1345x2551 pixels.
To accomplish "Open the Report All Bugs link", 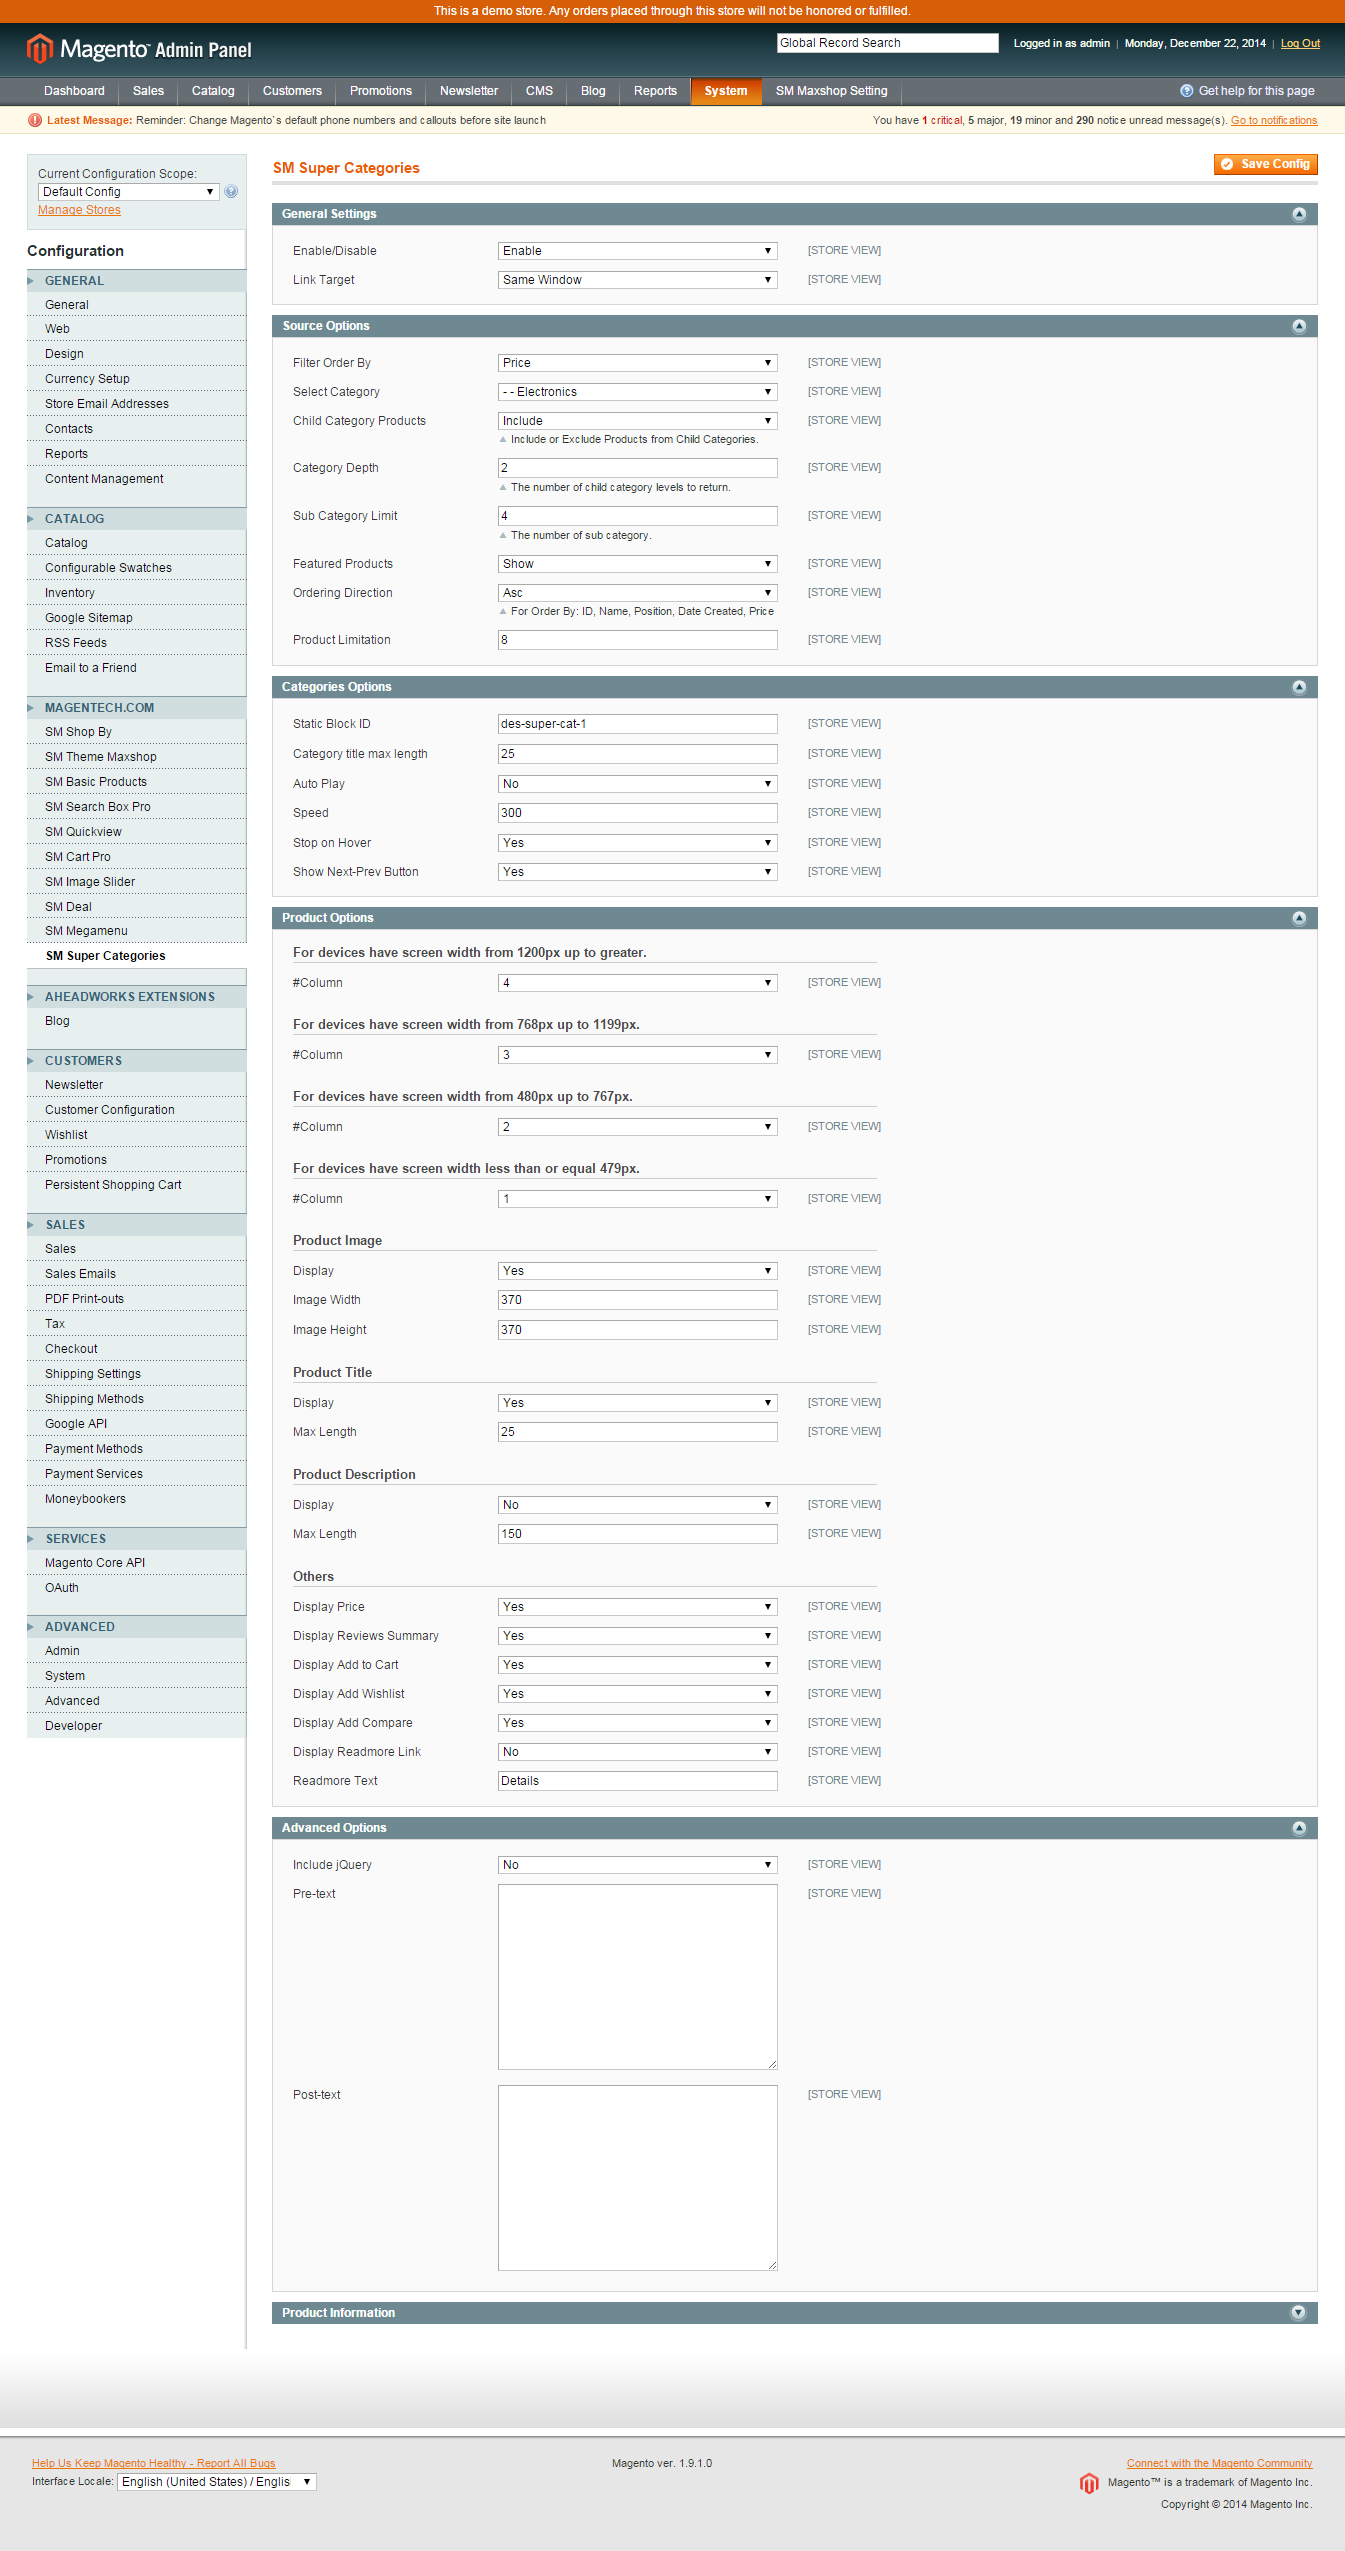I will coord(153,2463).
